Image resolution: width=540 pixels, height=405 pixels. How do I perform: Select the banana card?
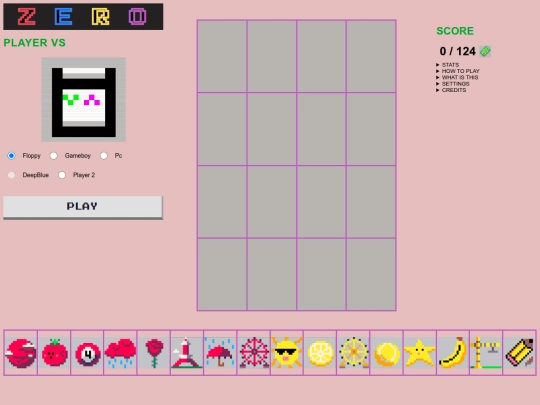[453, 353]
